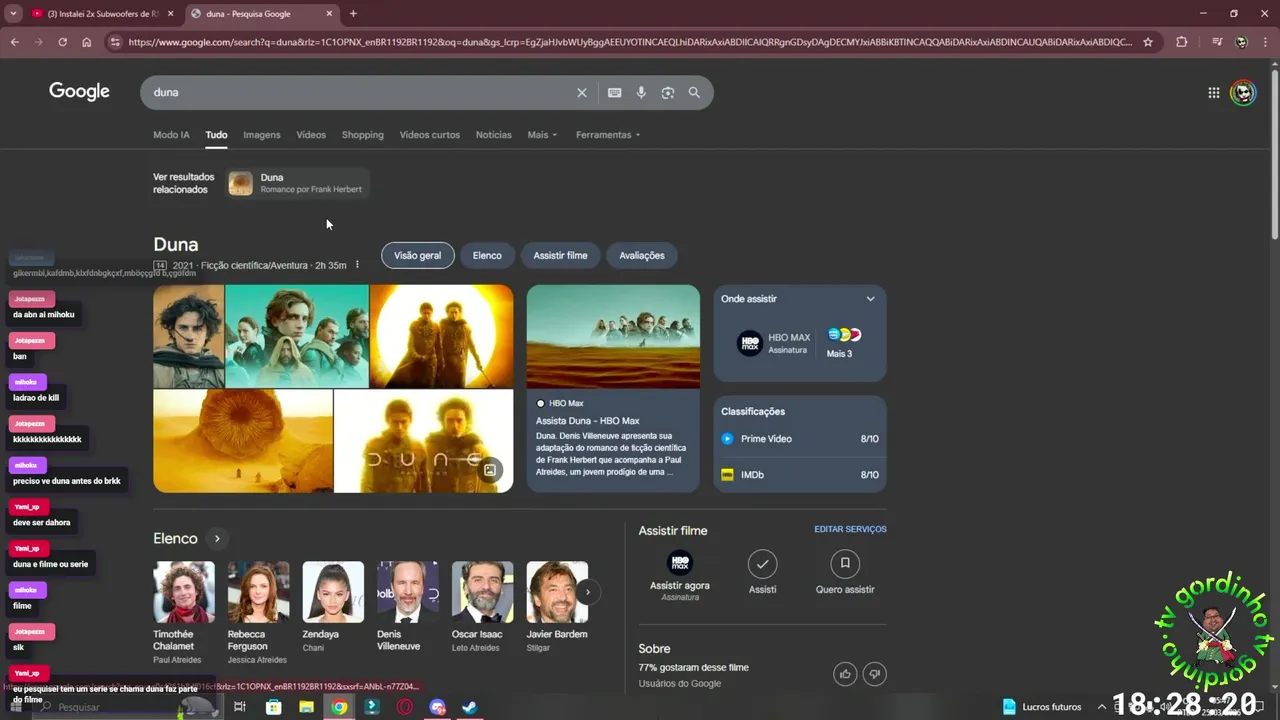
Task: Switch to the YouTube Subwoofers tab
Action: (101, 14)
